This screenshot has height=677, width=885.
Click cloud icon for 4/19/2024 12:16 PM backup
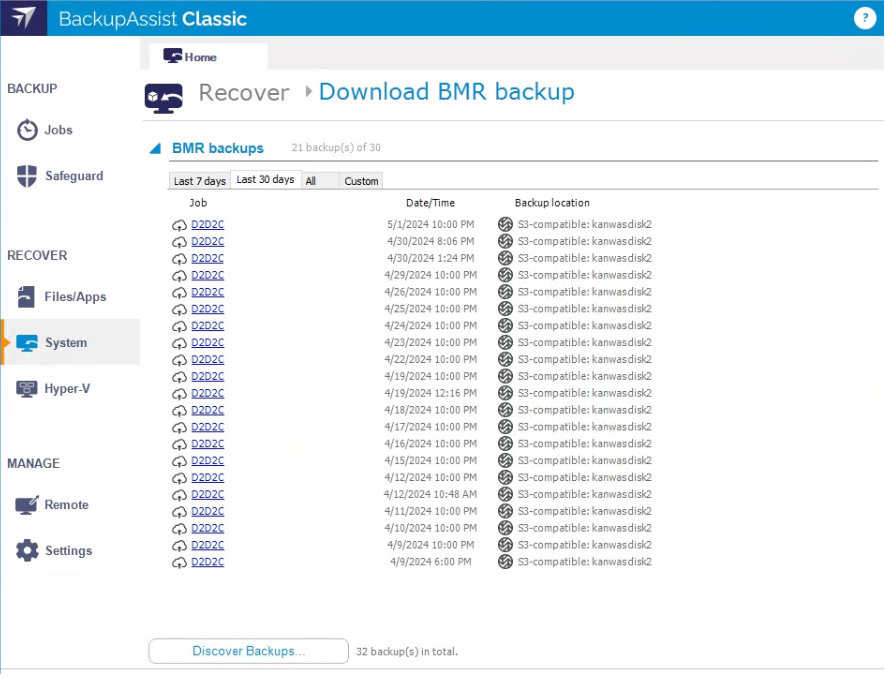coord(179,394)
